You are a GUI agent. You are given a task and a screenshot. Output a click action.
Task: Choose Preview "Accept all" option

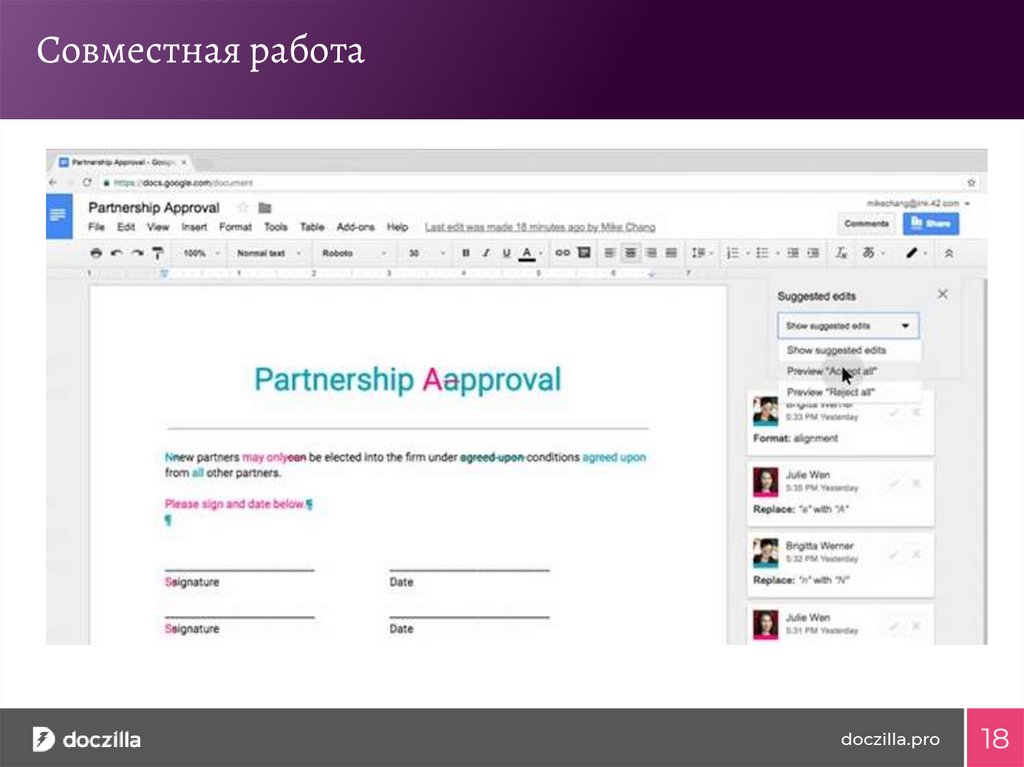click(x=849, y=371)
